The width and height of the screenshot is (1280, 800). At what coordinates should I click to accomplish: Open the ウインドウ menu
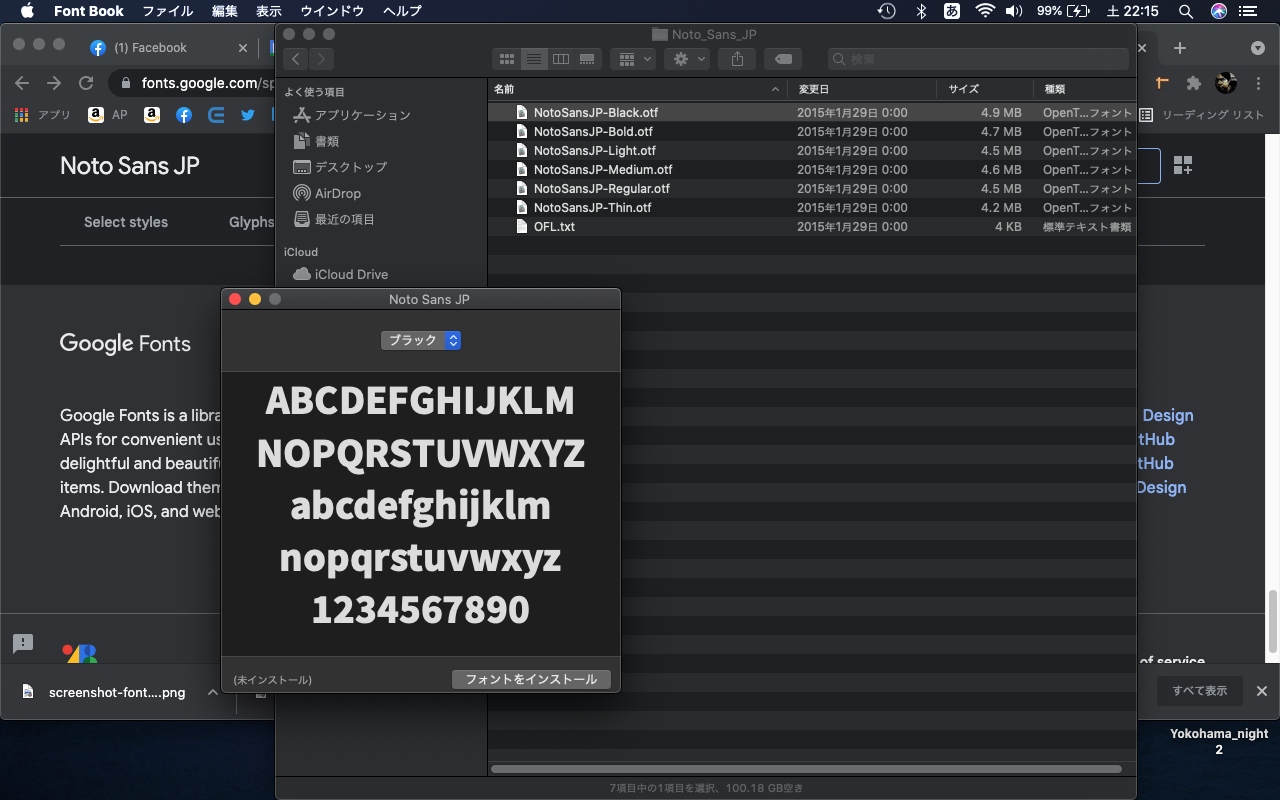pyautogui.click(x=333, y=11)
